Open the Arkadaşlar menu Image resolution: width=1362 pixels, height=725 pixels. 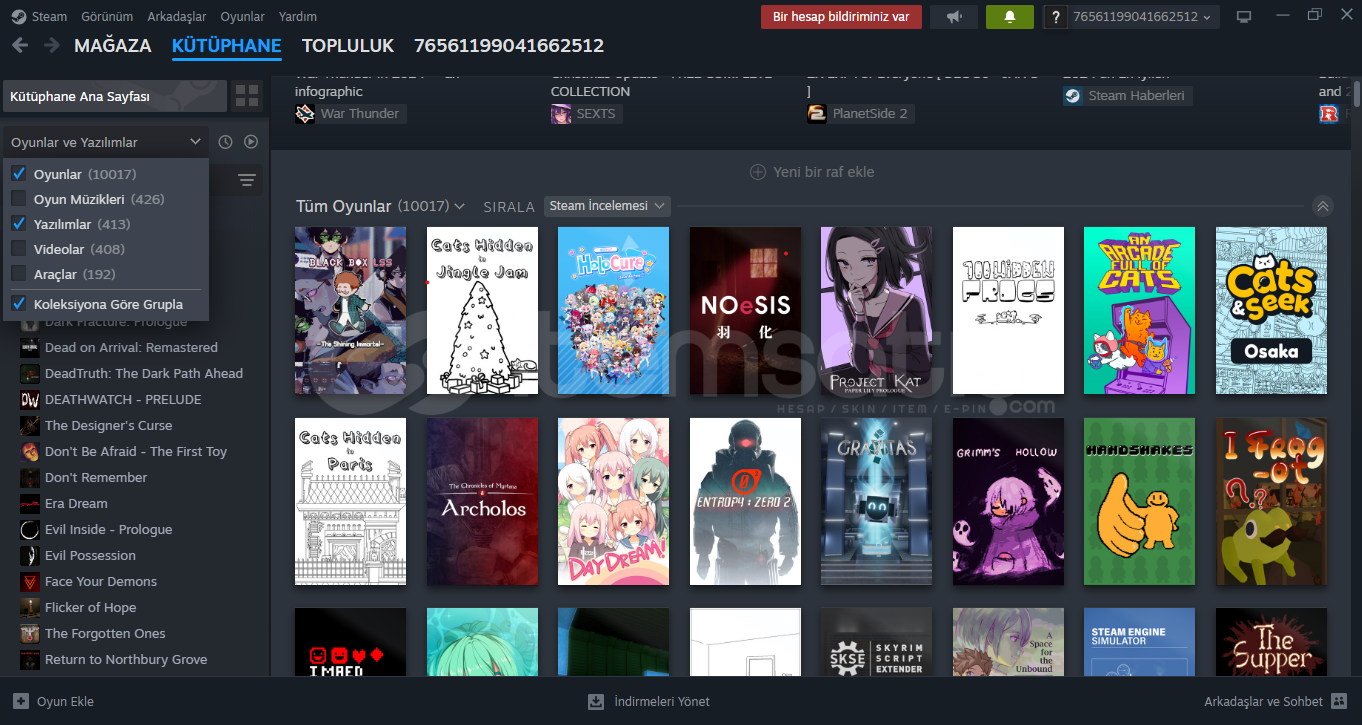point(177,16)
